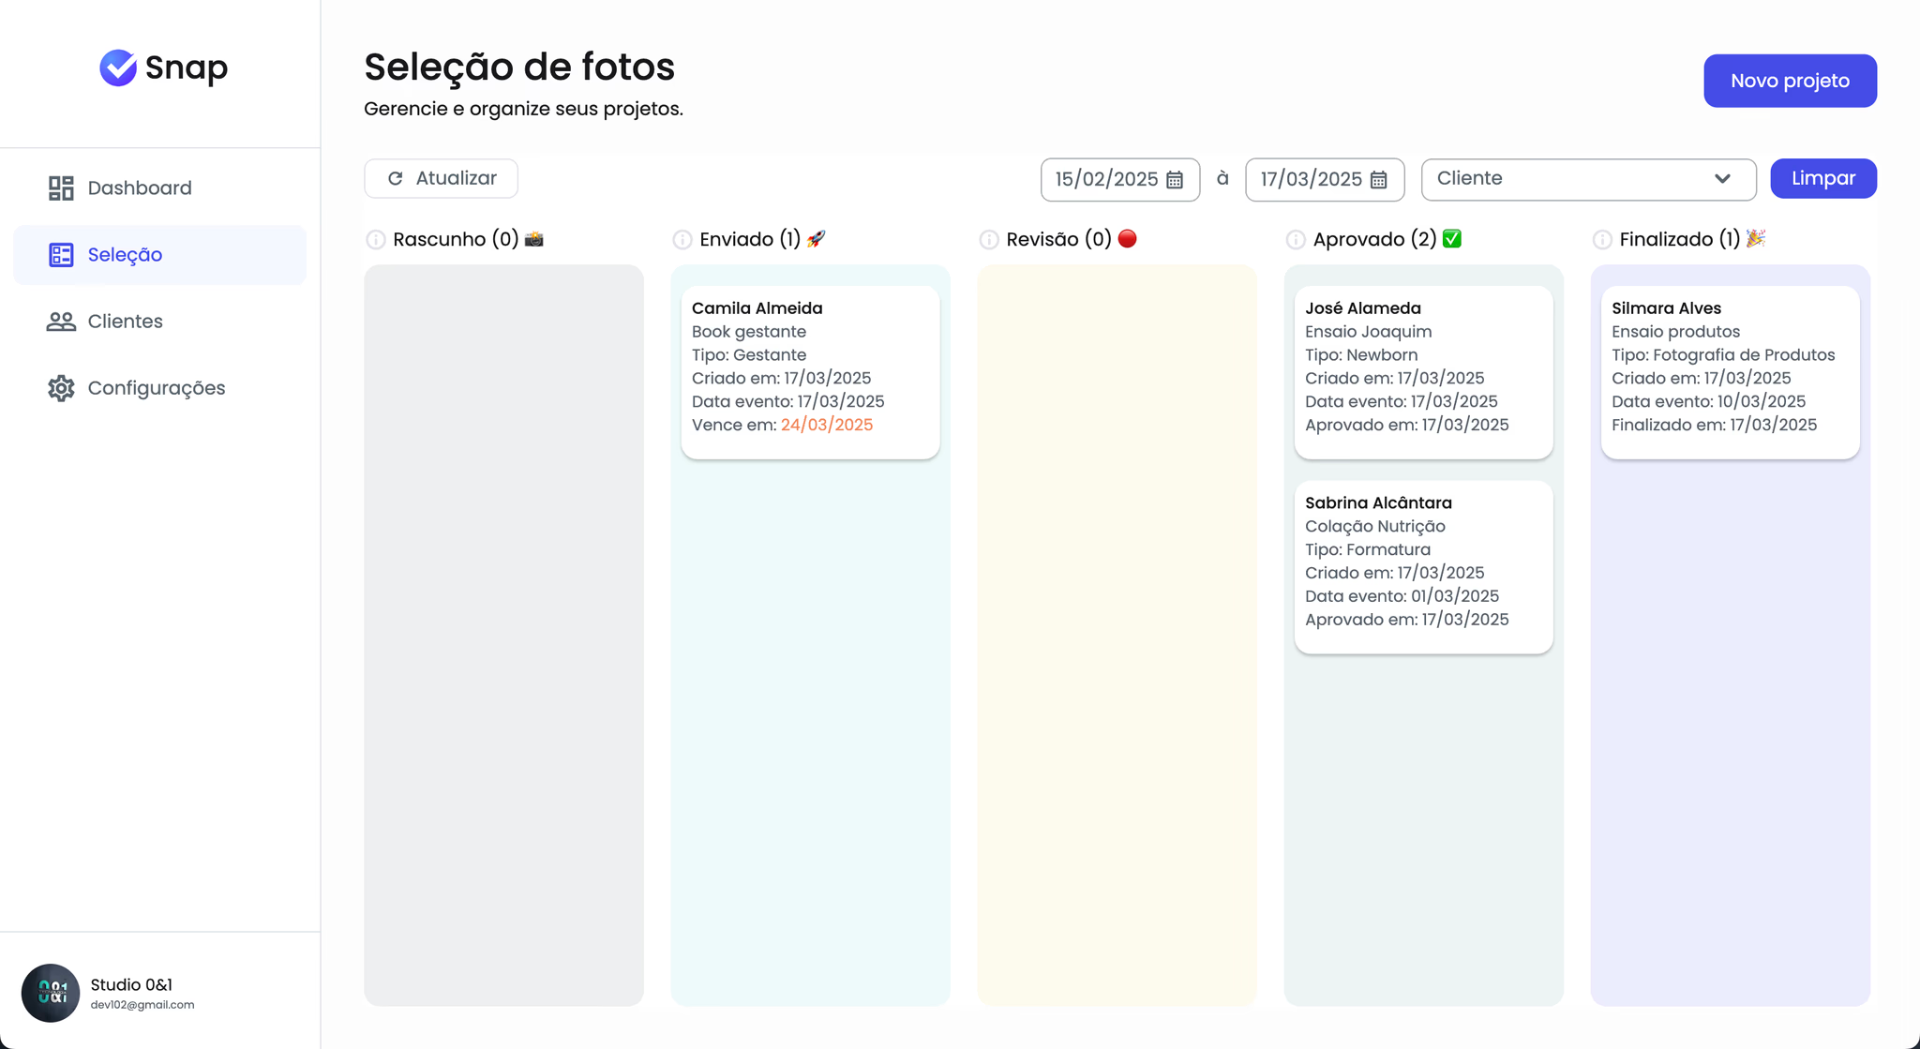The width and height of the screenshot is (1920, 1049).
Task: Click 'Data evento: 01/03/2025' text
Action: (x=1402, y=596)
